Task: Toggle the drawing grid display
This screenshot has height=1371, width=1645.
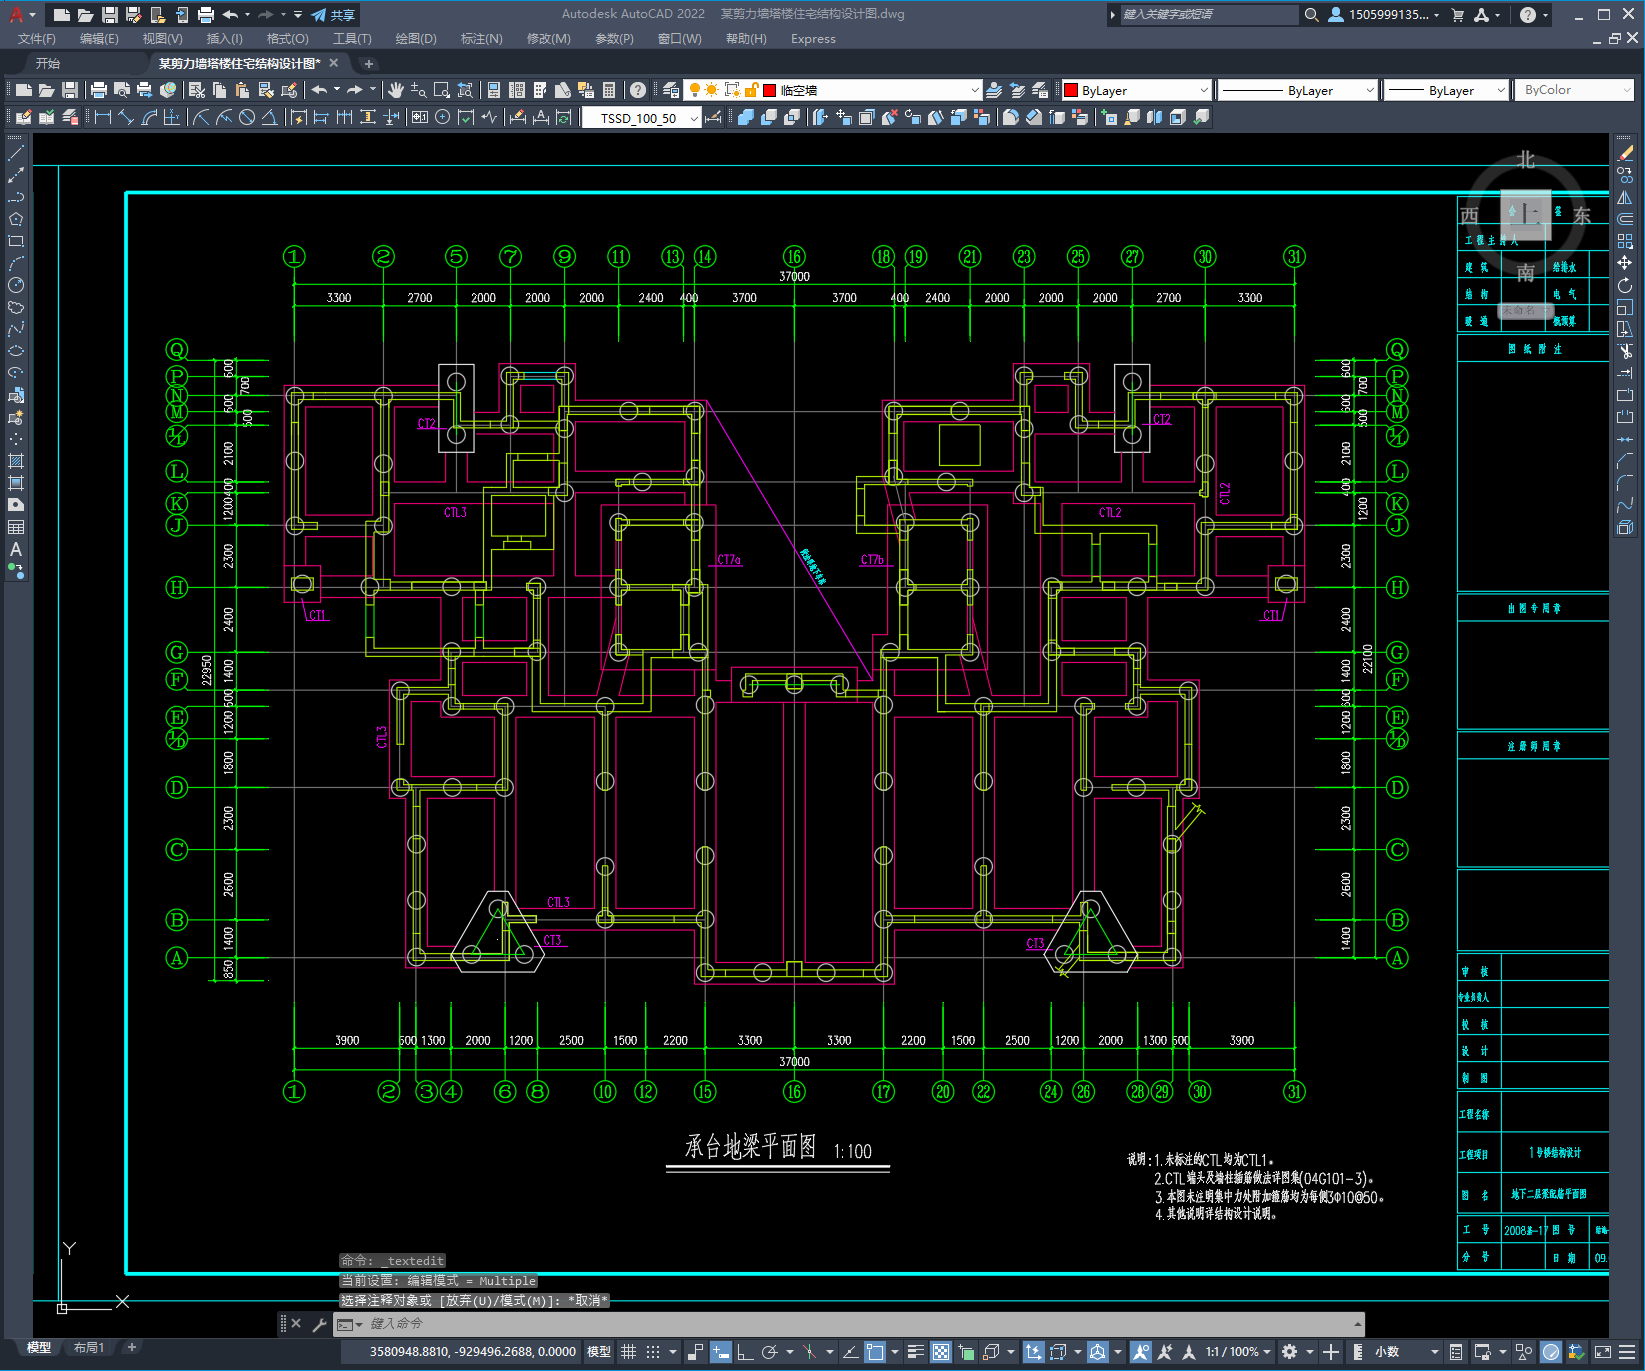Action: (x=628, y=1352)
